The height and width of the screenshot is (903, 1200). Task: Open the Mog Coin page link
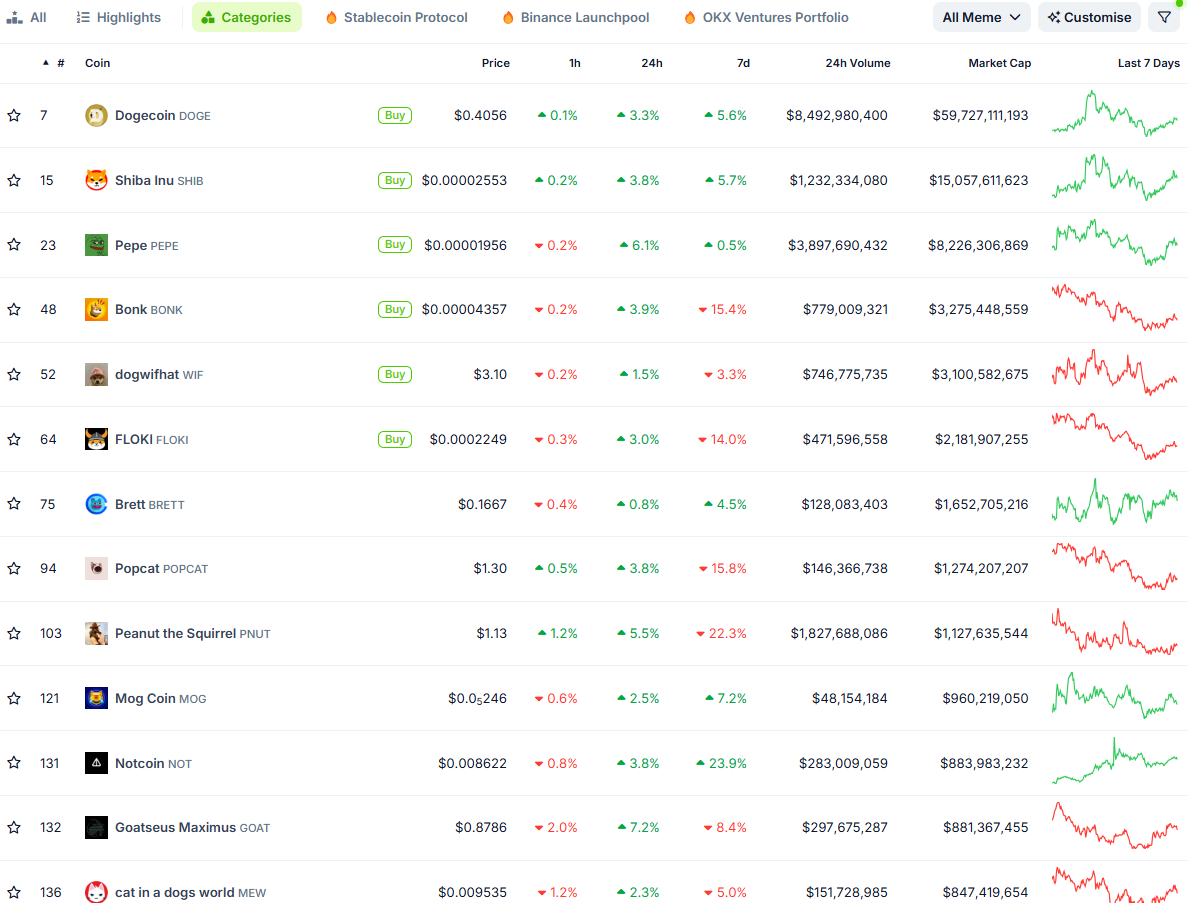pyautogui.click(x=160, y=698)
